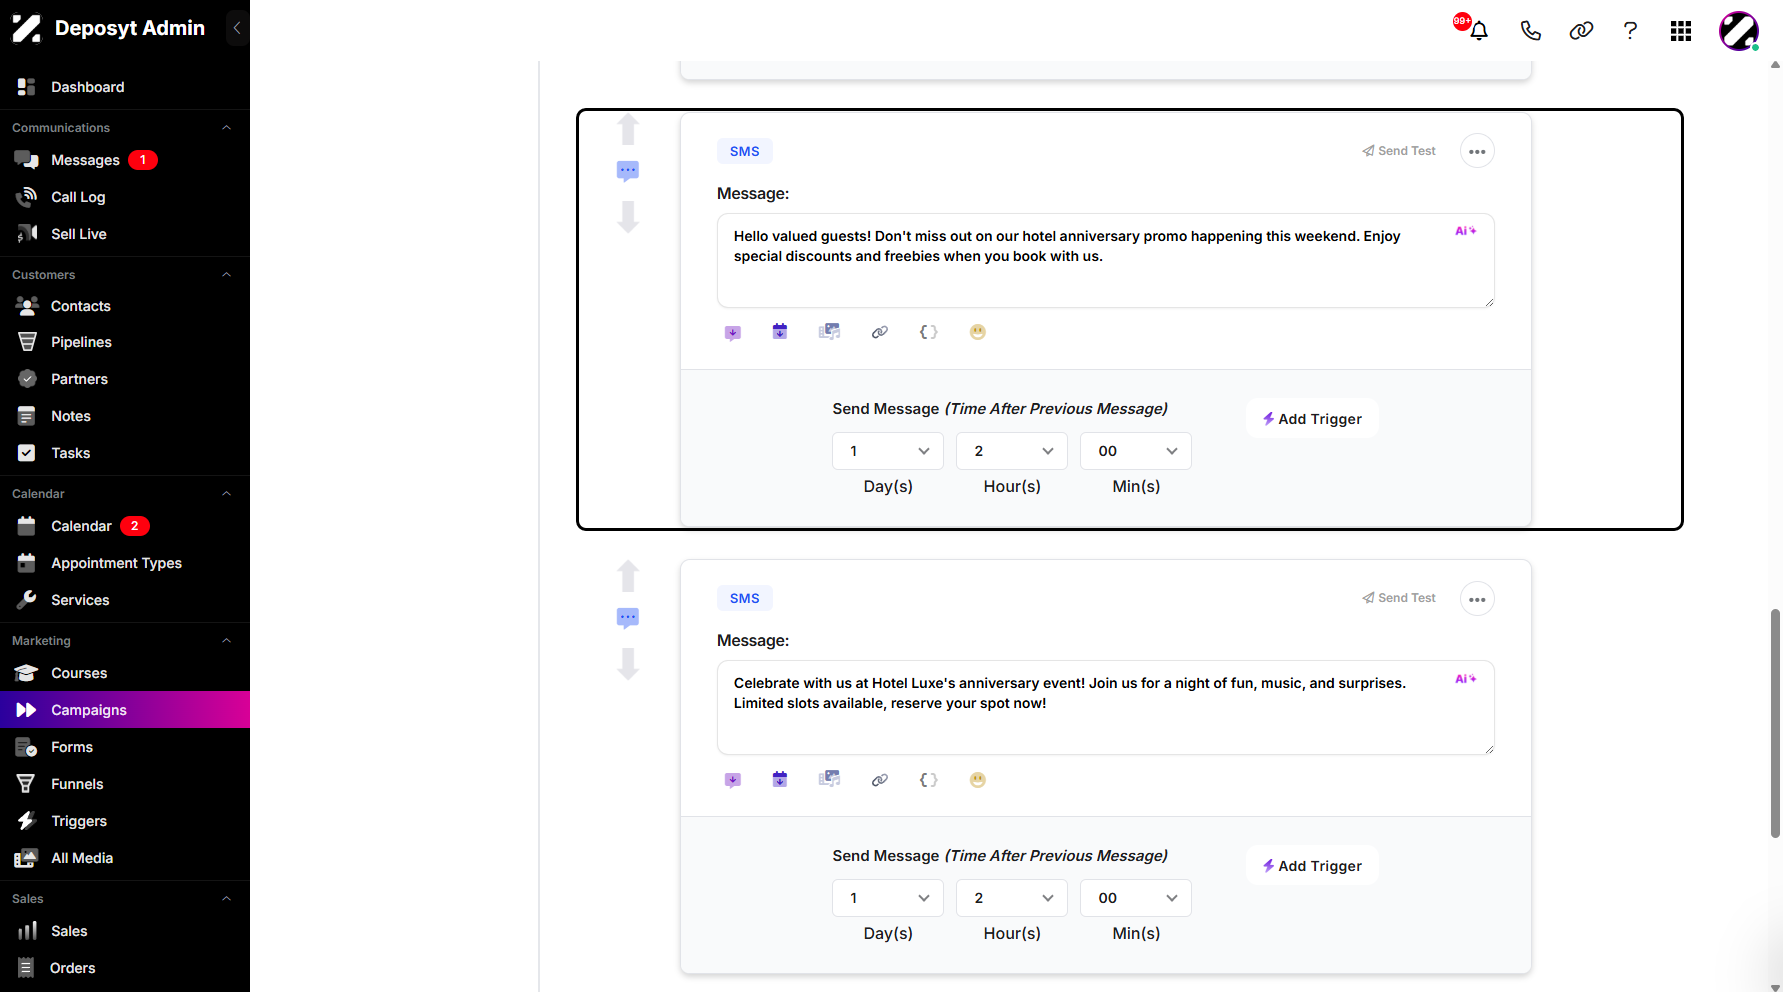Open the notifications bell icon
The width and height of the screenshot is (1783, 992).
pos(1479,31)
